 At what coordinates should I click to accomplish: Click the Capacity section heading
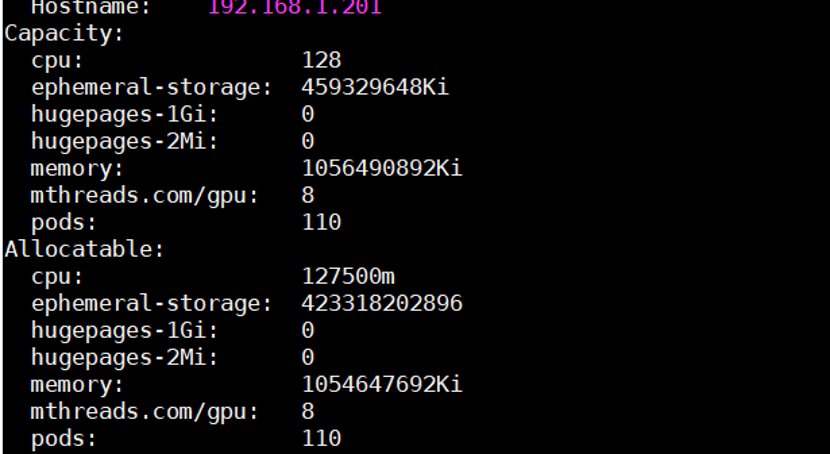[x=64, y=34]
